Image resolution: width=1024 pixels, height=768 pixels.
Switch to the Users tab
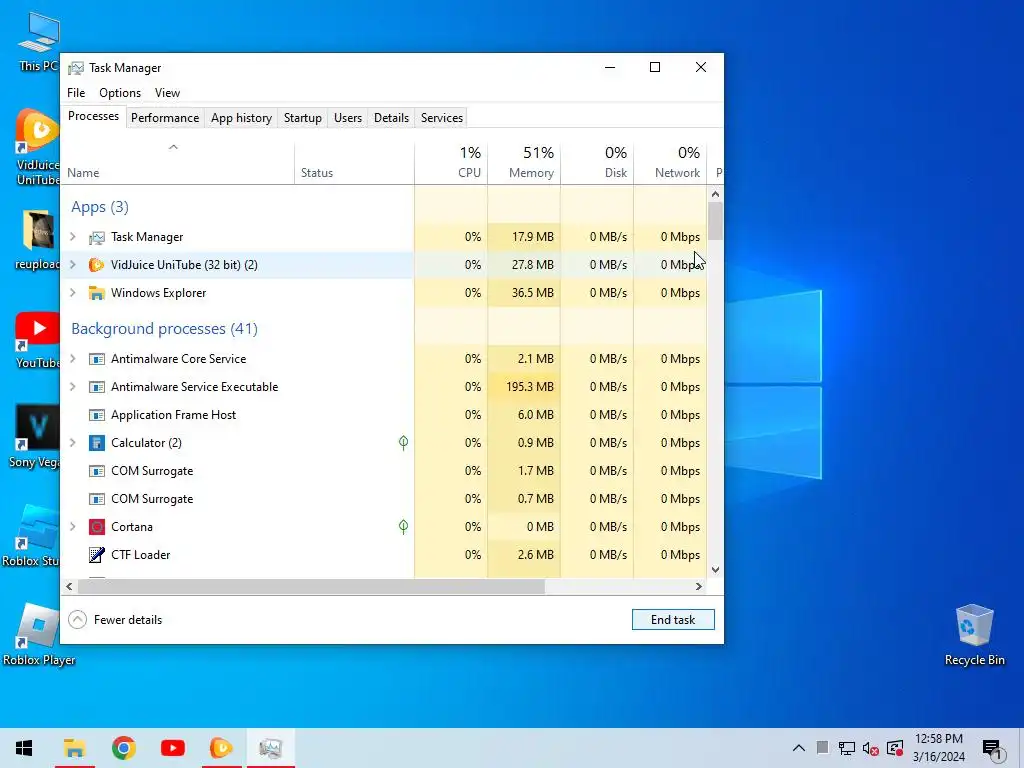pos(347,118)
